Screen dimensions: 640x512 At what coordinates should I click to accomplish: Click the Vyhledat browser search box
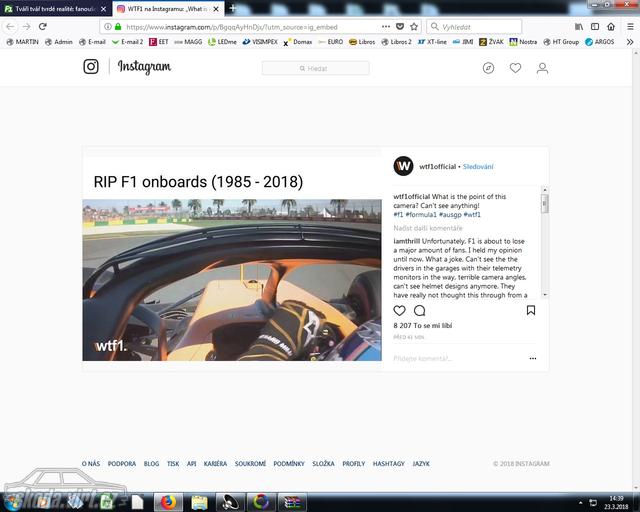474,27
